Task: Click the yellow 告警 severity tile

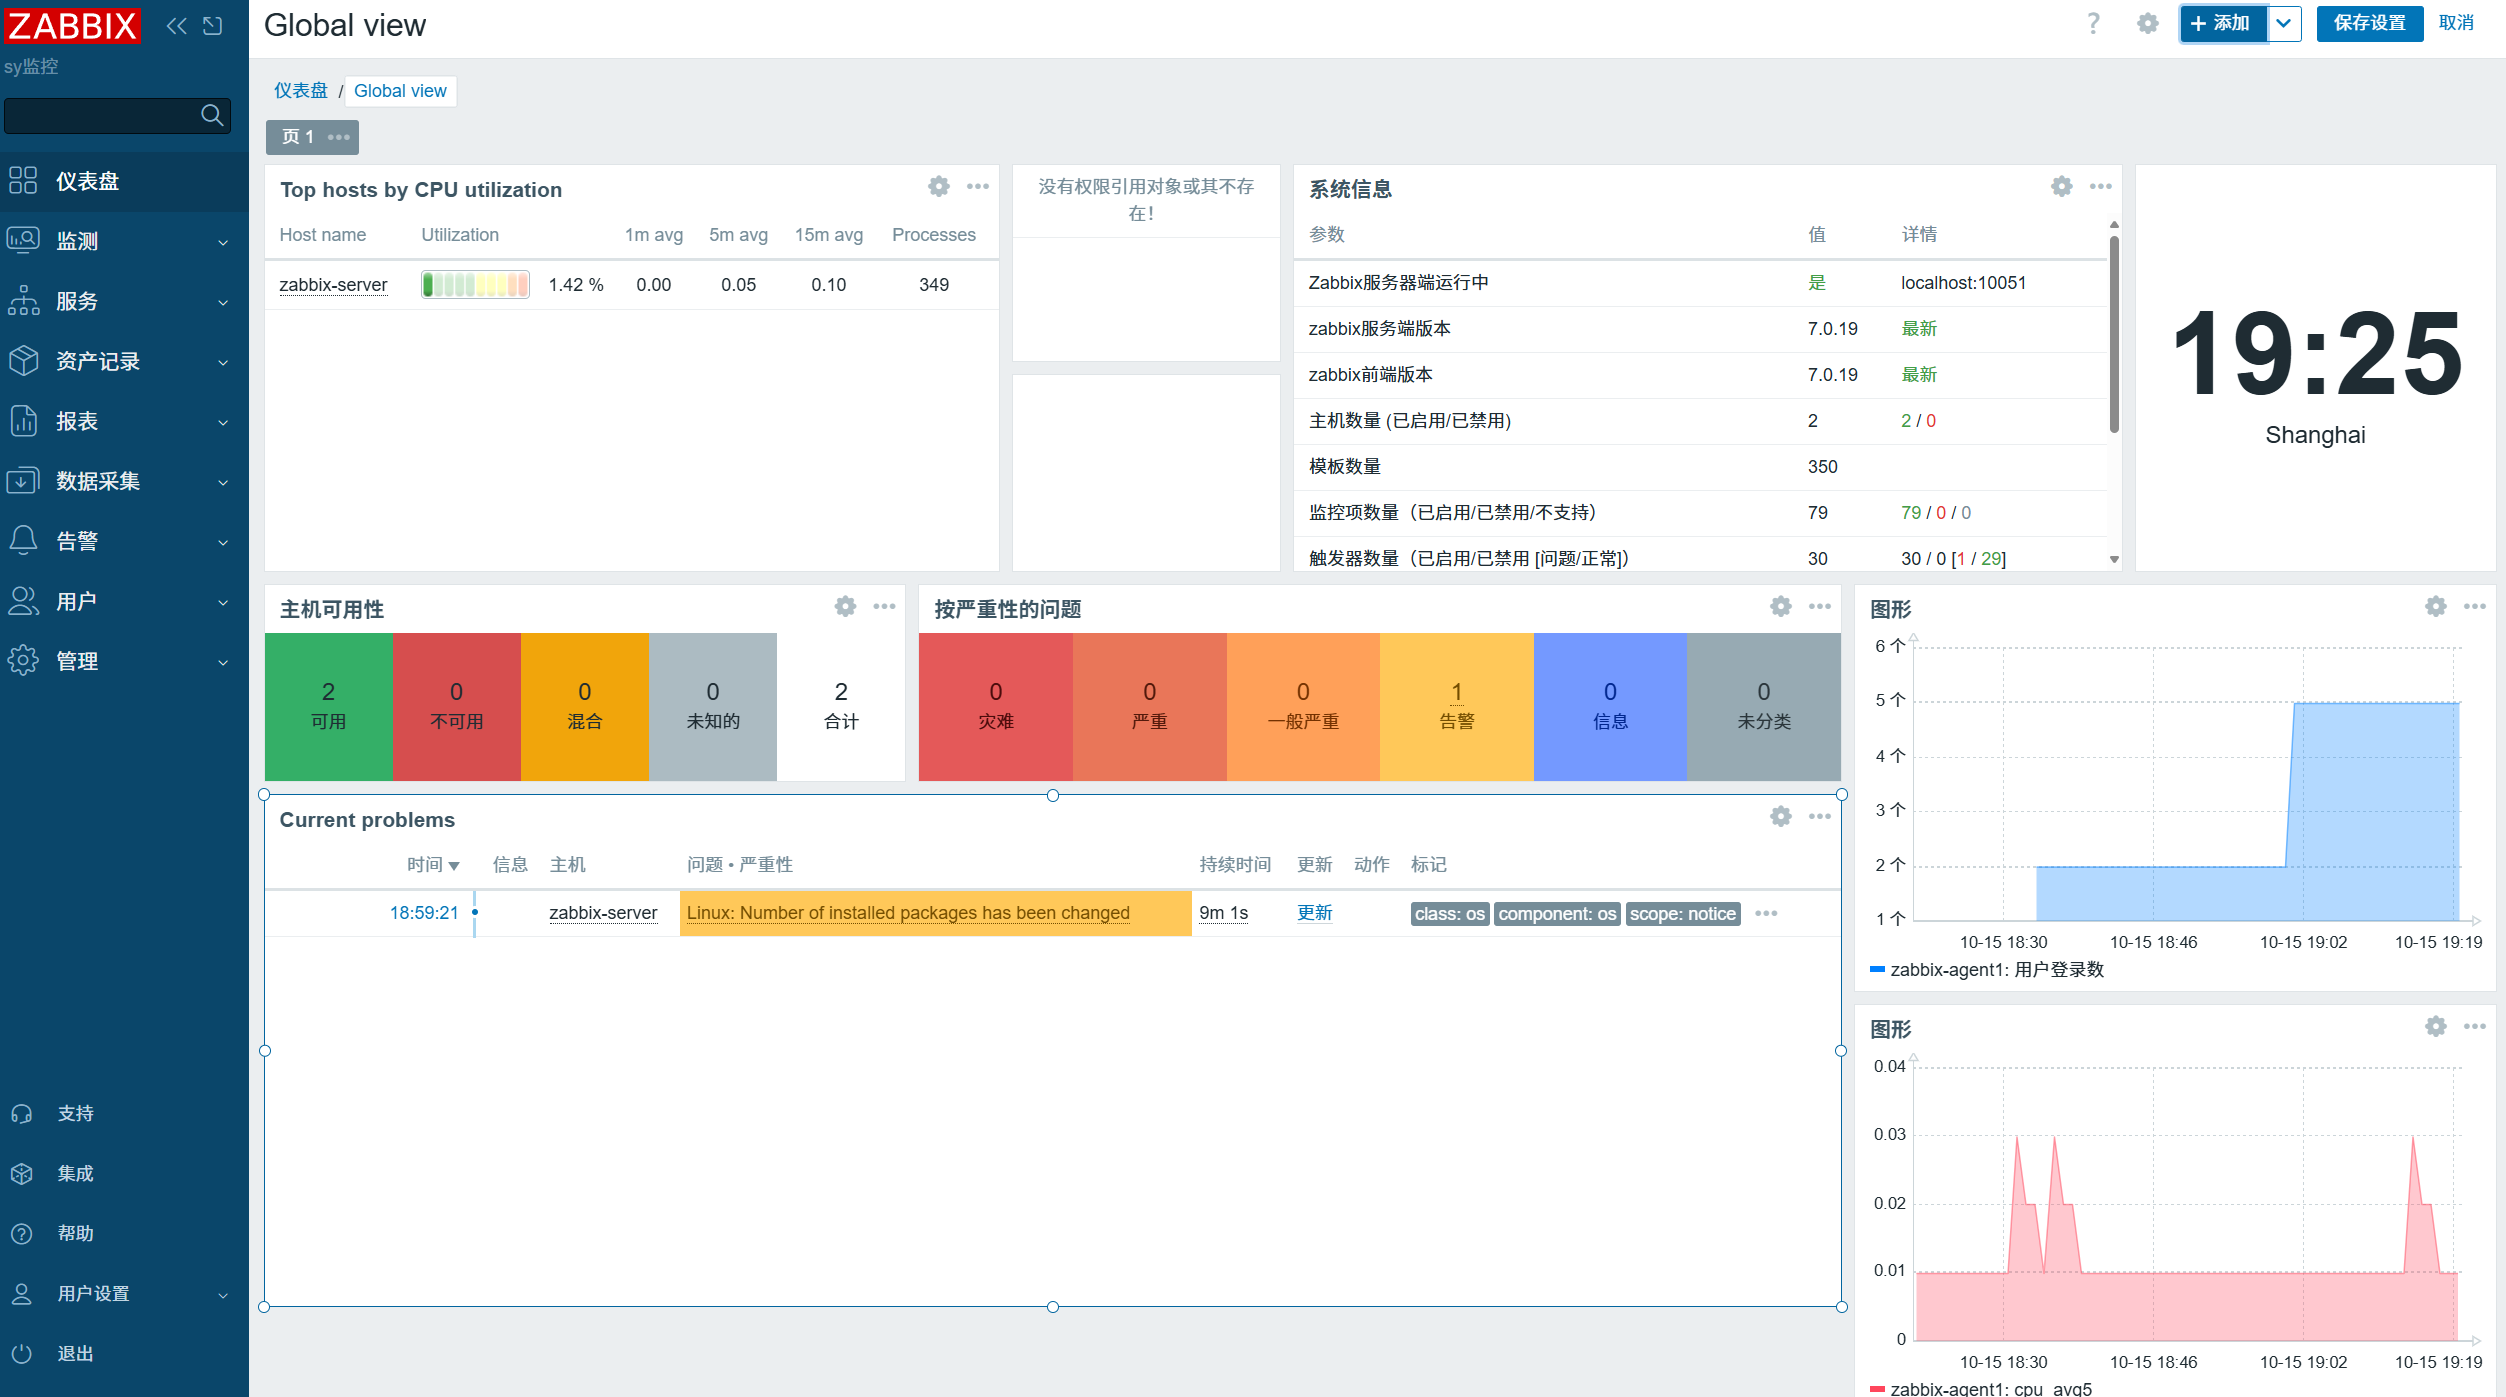Action: [x=1456, y=706]
